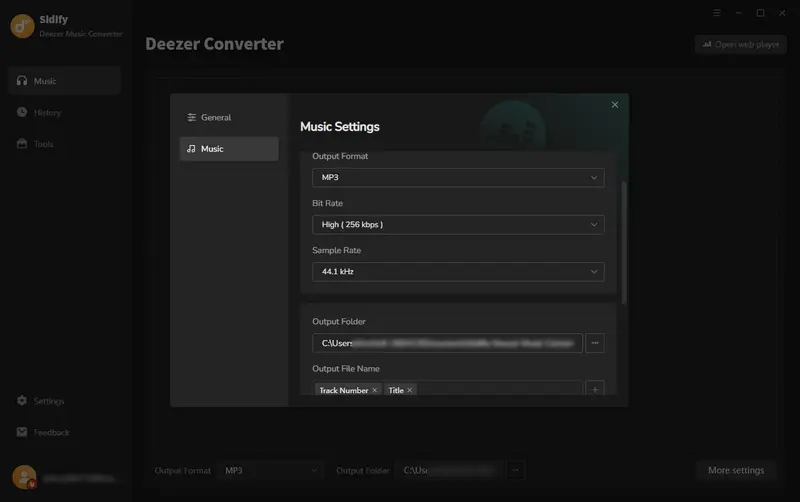Select the Music settings tab

(229, 149)
